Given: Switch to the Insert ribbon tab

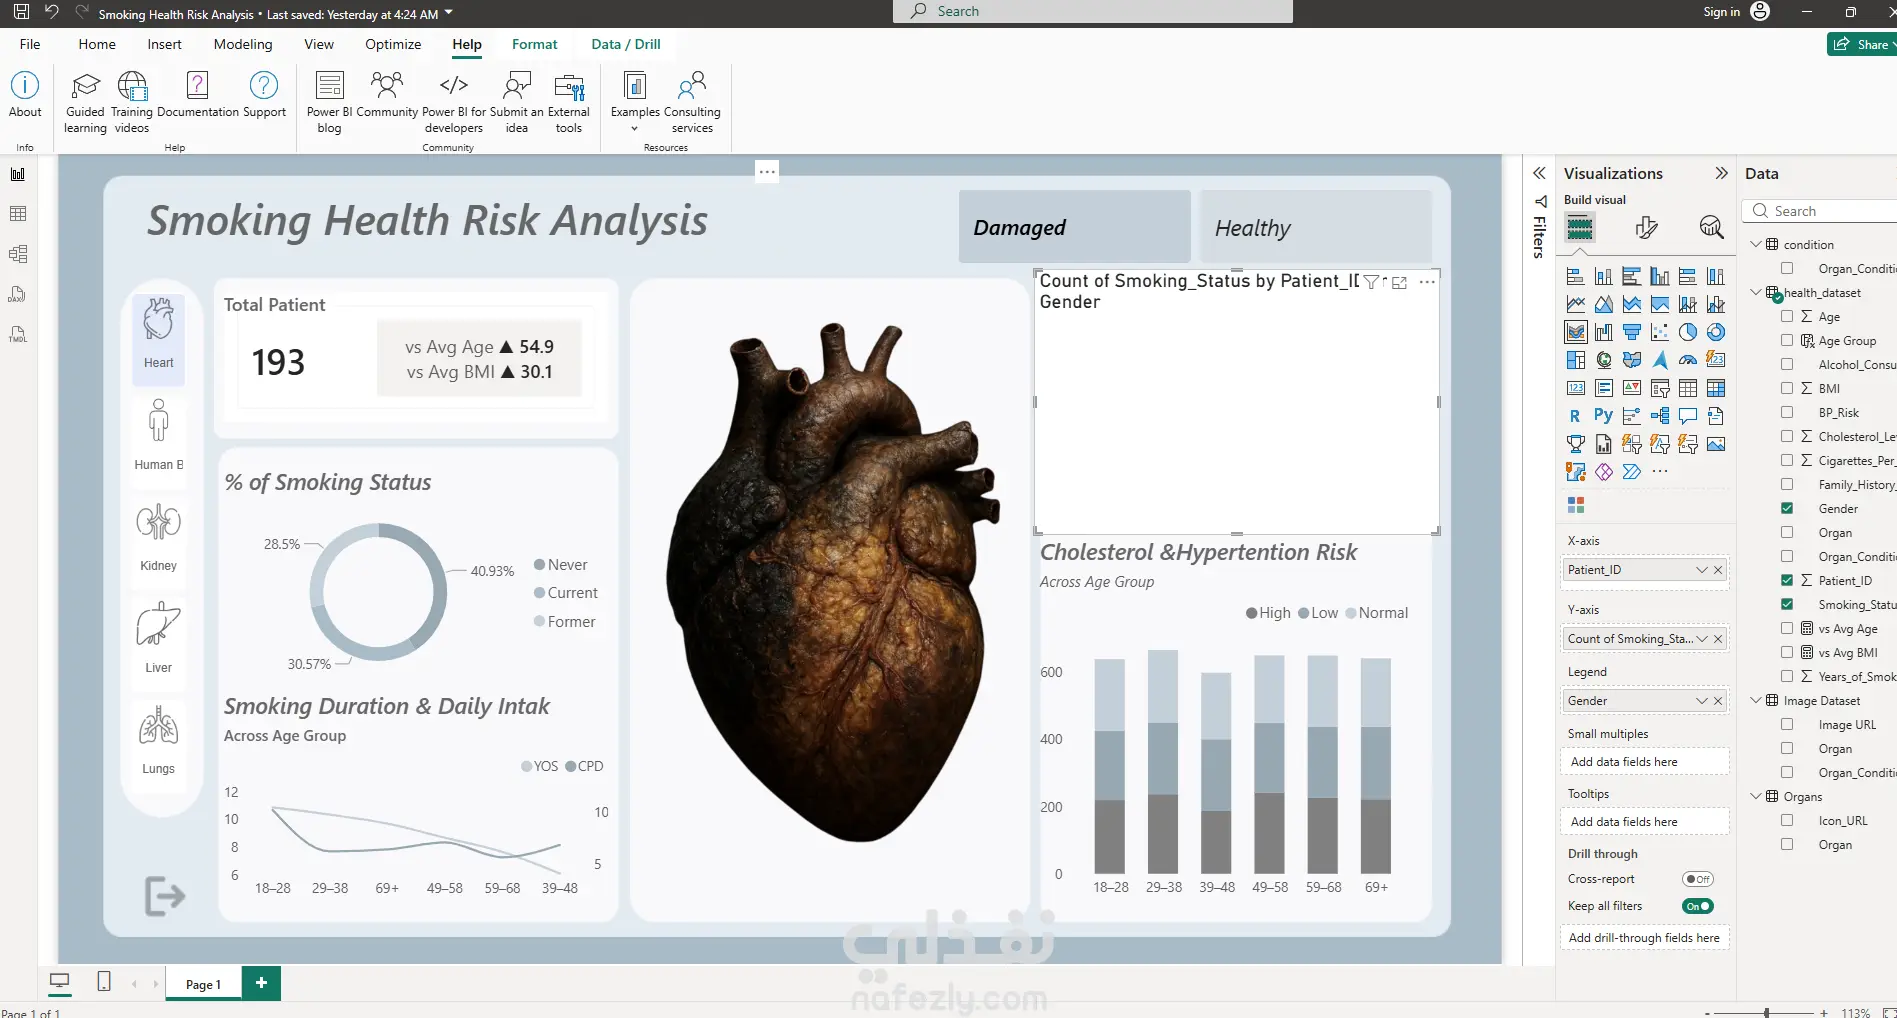Looking at the screenshot, I should pos(164,44).
